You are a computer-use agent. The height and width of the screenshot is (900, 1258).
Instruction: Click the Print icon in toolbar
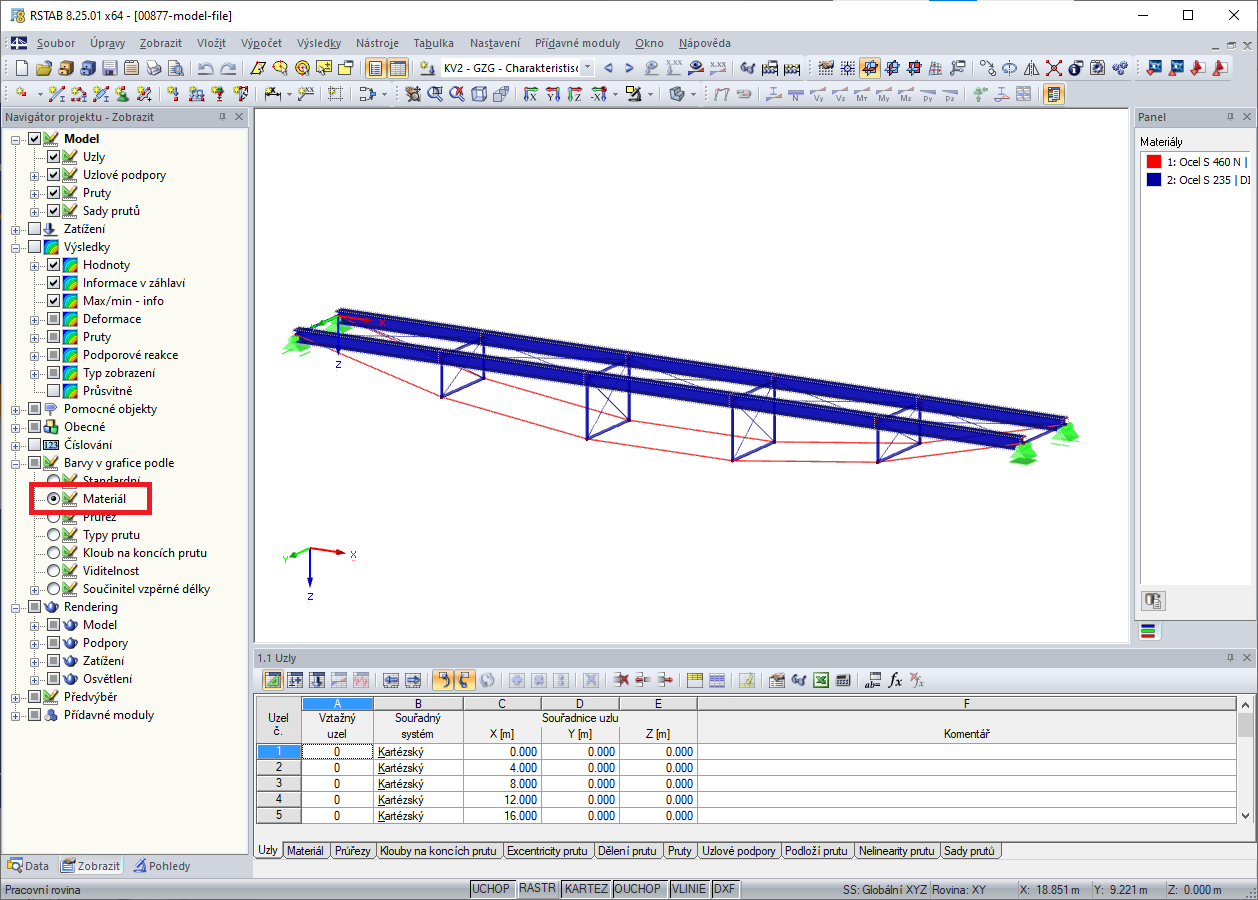(153, 68)
